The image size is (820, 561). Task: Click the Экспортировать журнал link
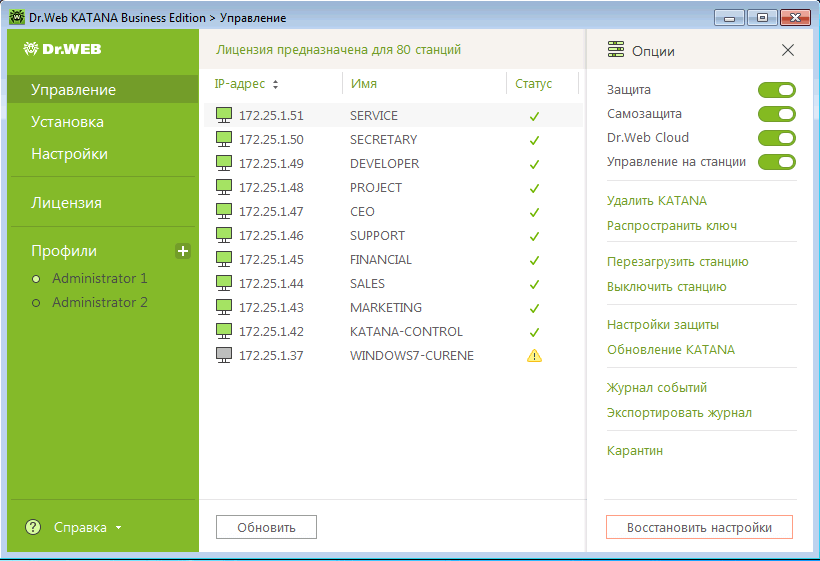point(679,413)
